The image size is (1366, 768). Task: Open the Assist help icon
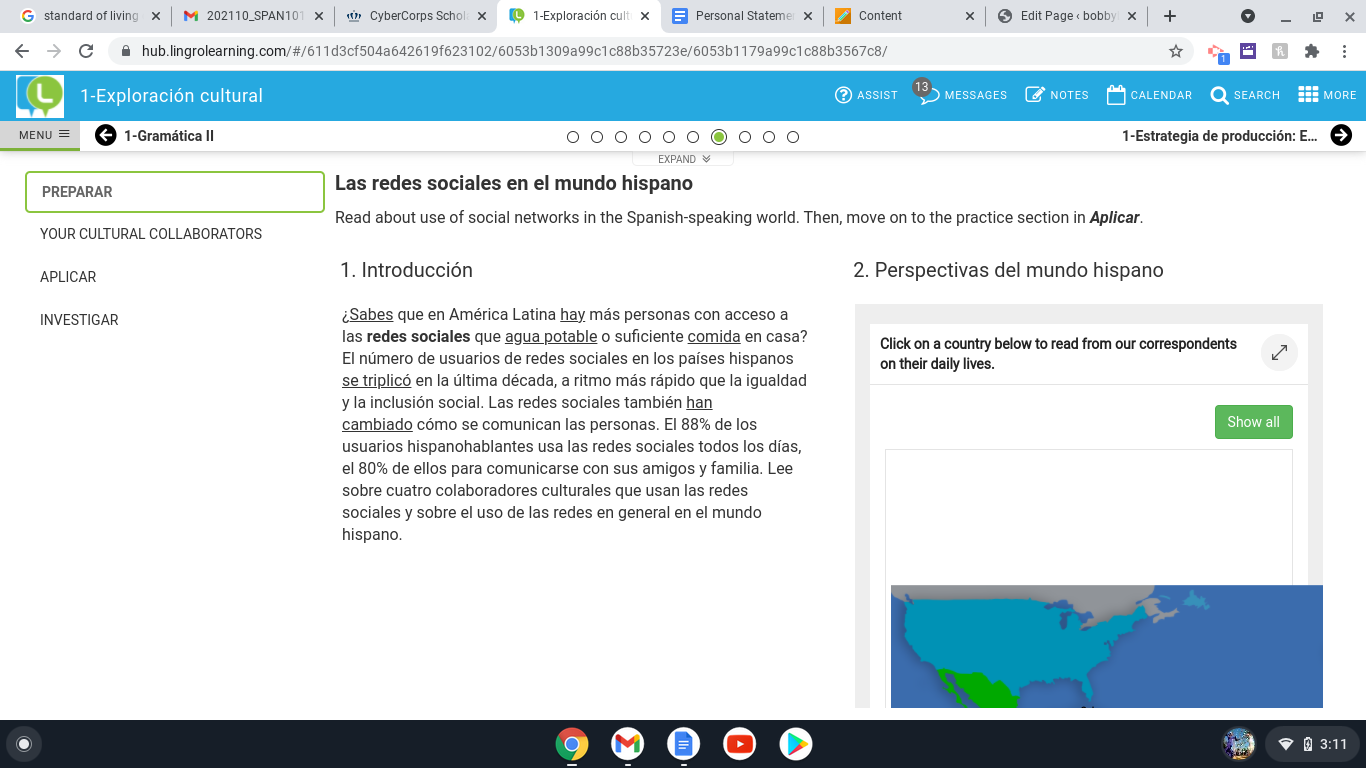pyautogui.click(x=843, y=95)
